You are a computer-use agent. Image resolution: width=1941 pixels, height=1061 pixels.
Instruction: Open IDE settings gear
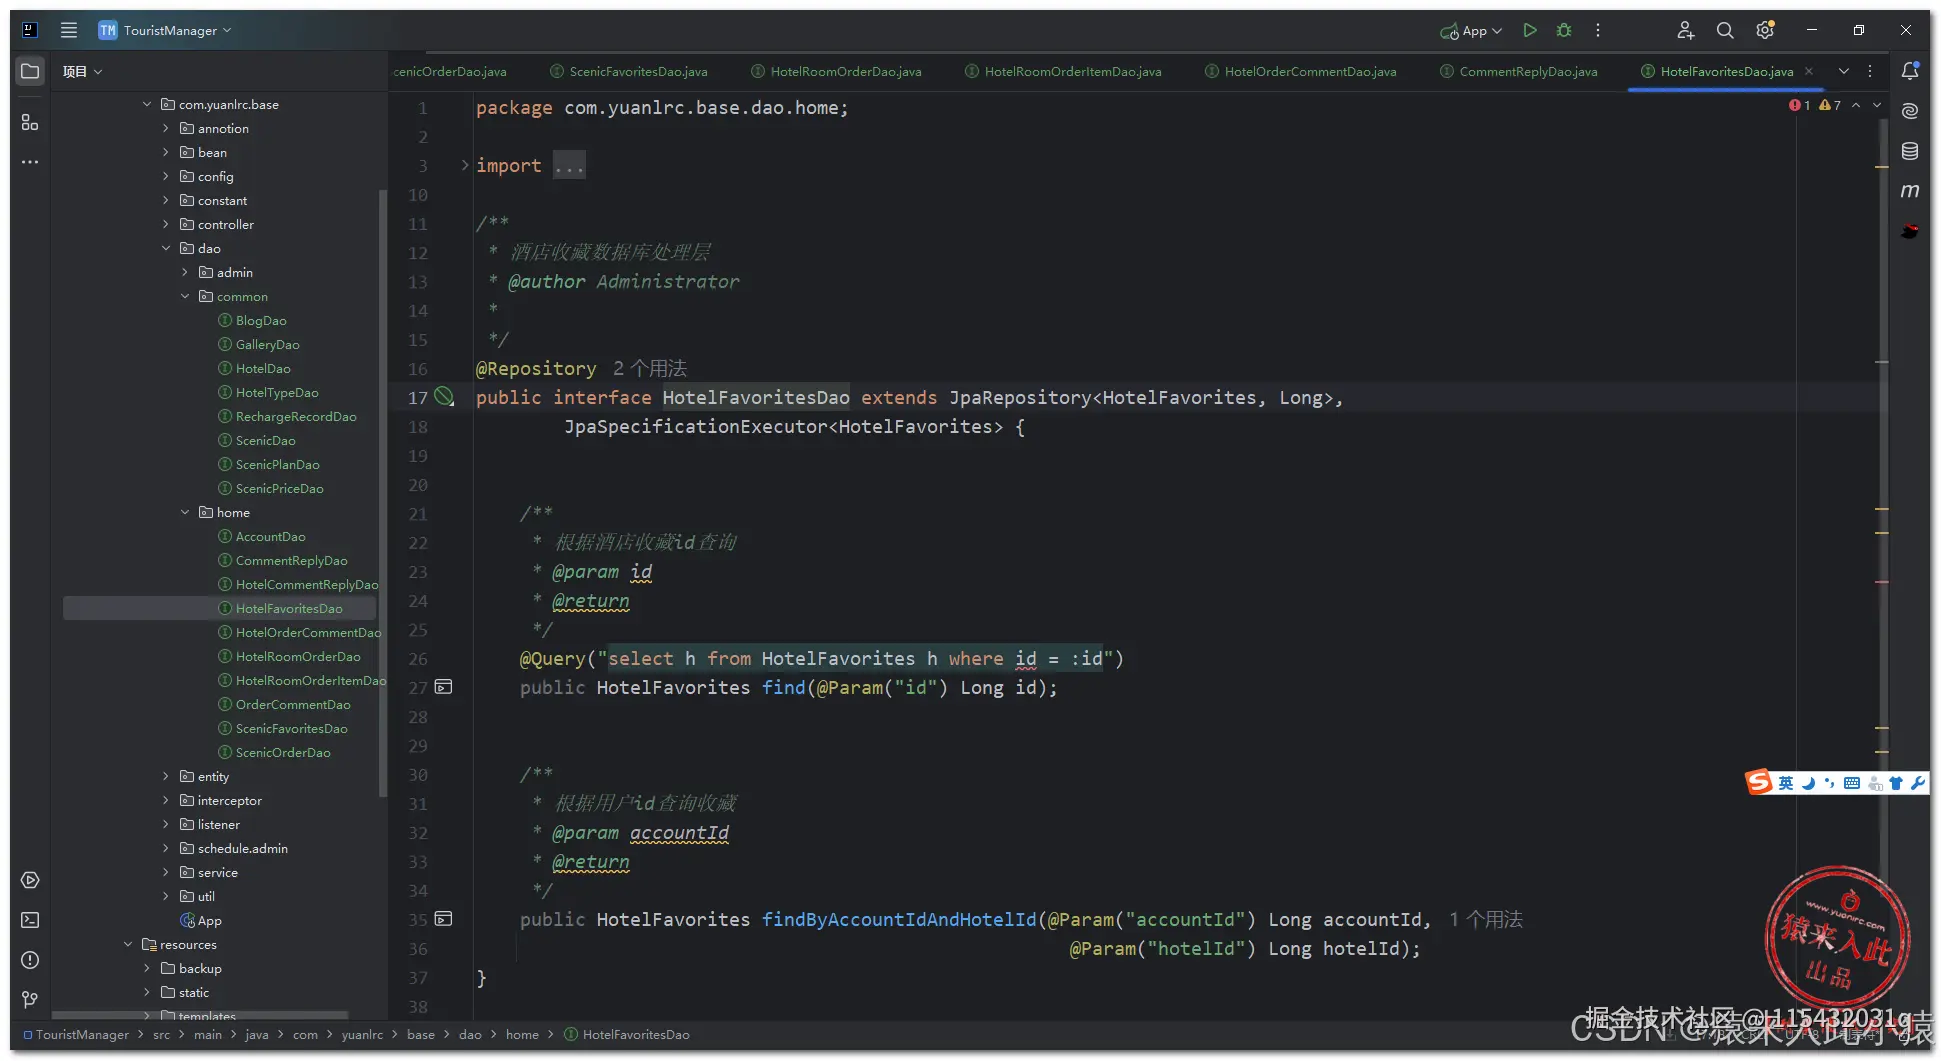coord(1766,30)
